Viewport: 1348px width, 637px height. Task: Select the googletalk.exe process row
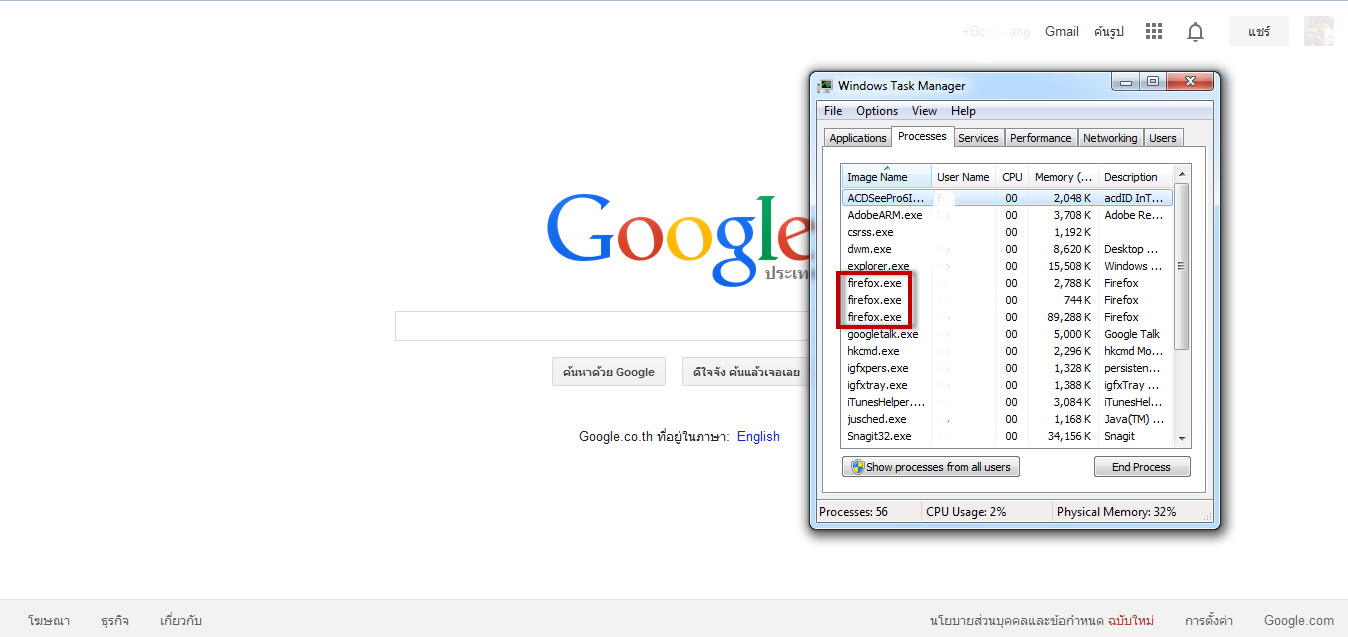1007,334
